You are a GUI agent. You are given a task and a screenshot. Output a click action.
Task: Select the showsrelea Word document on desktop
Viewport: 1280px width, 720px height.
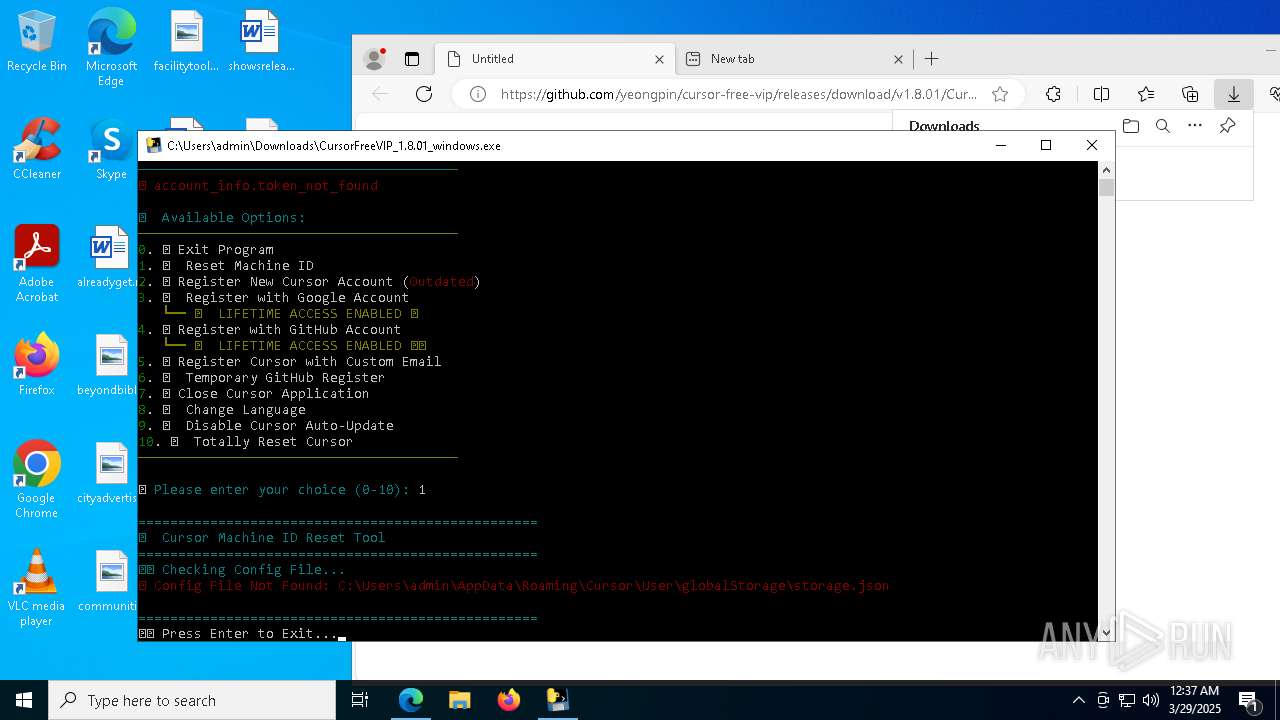pyautogui.click(x=260, y=42)
